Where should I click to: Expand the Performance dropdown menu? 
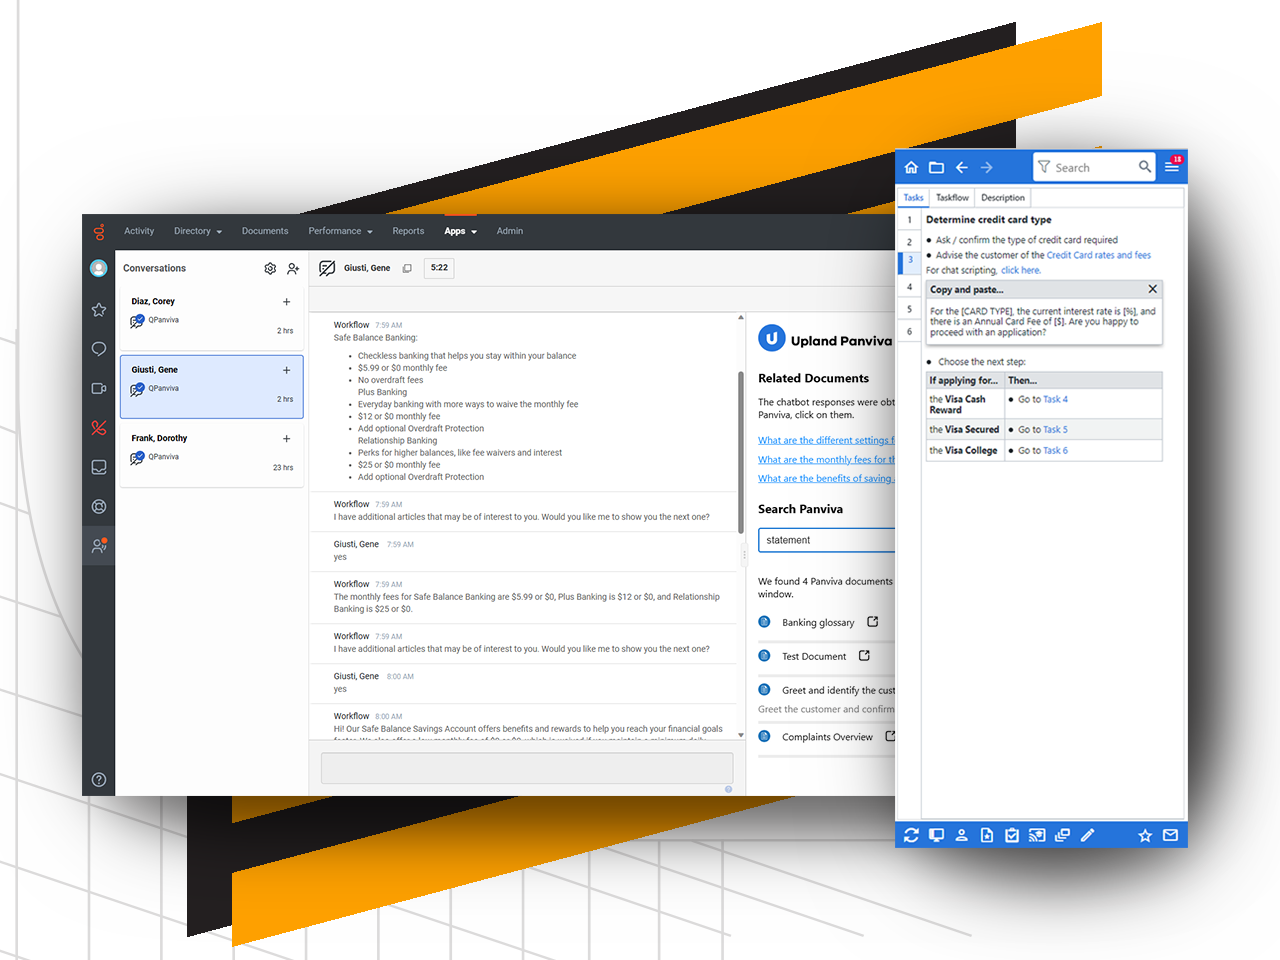point(340,231)
